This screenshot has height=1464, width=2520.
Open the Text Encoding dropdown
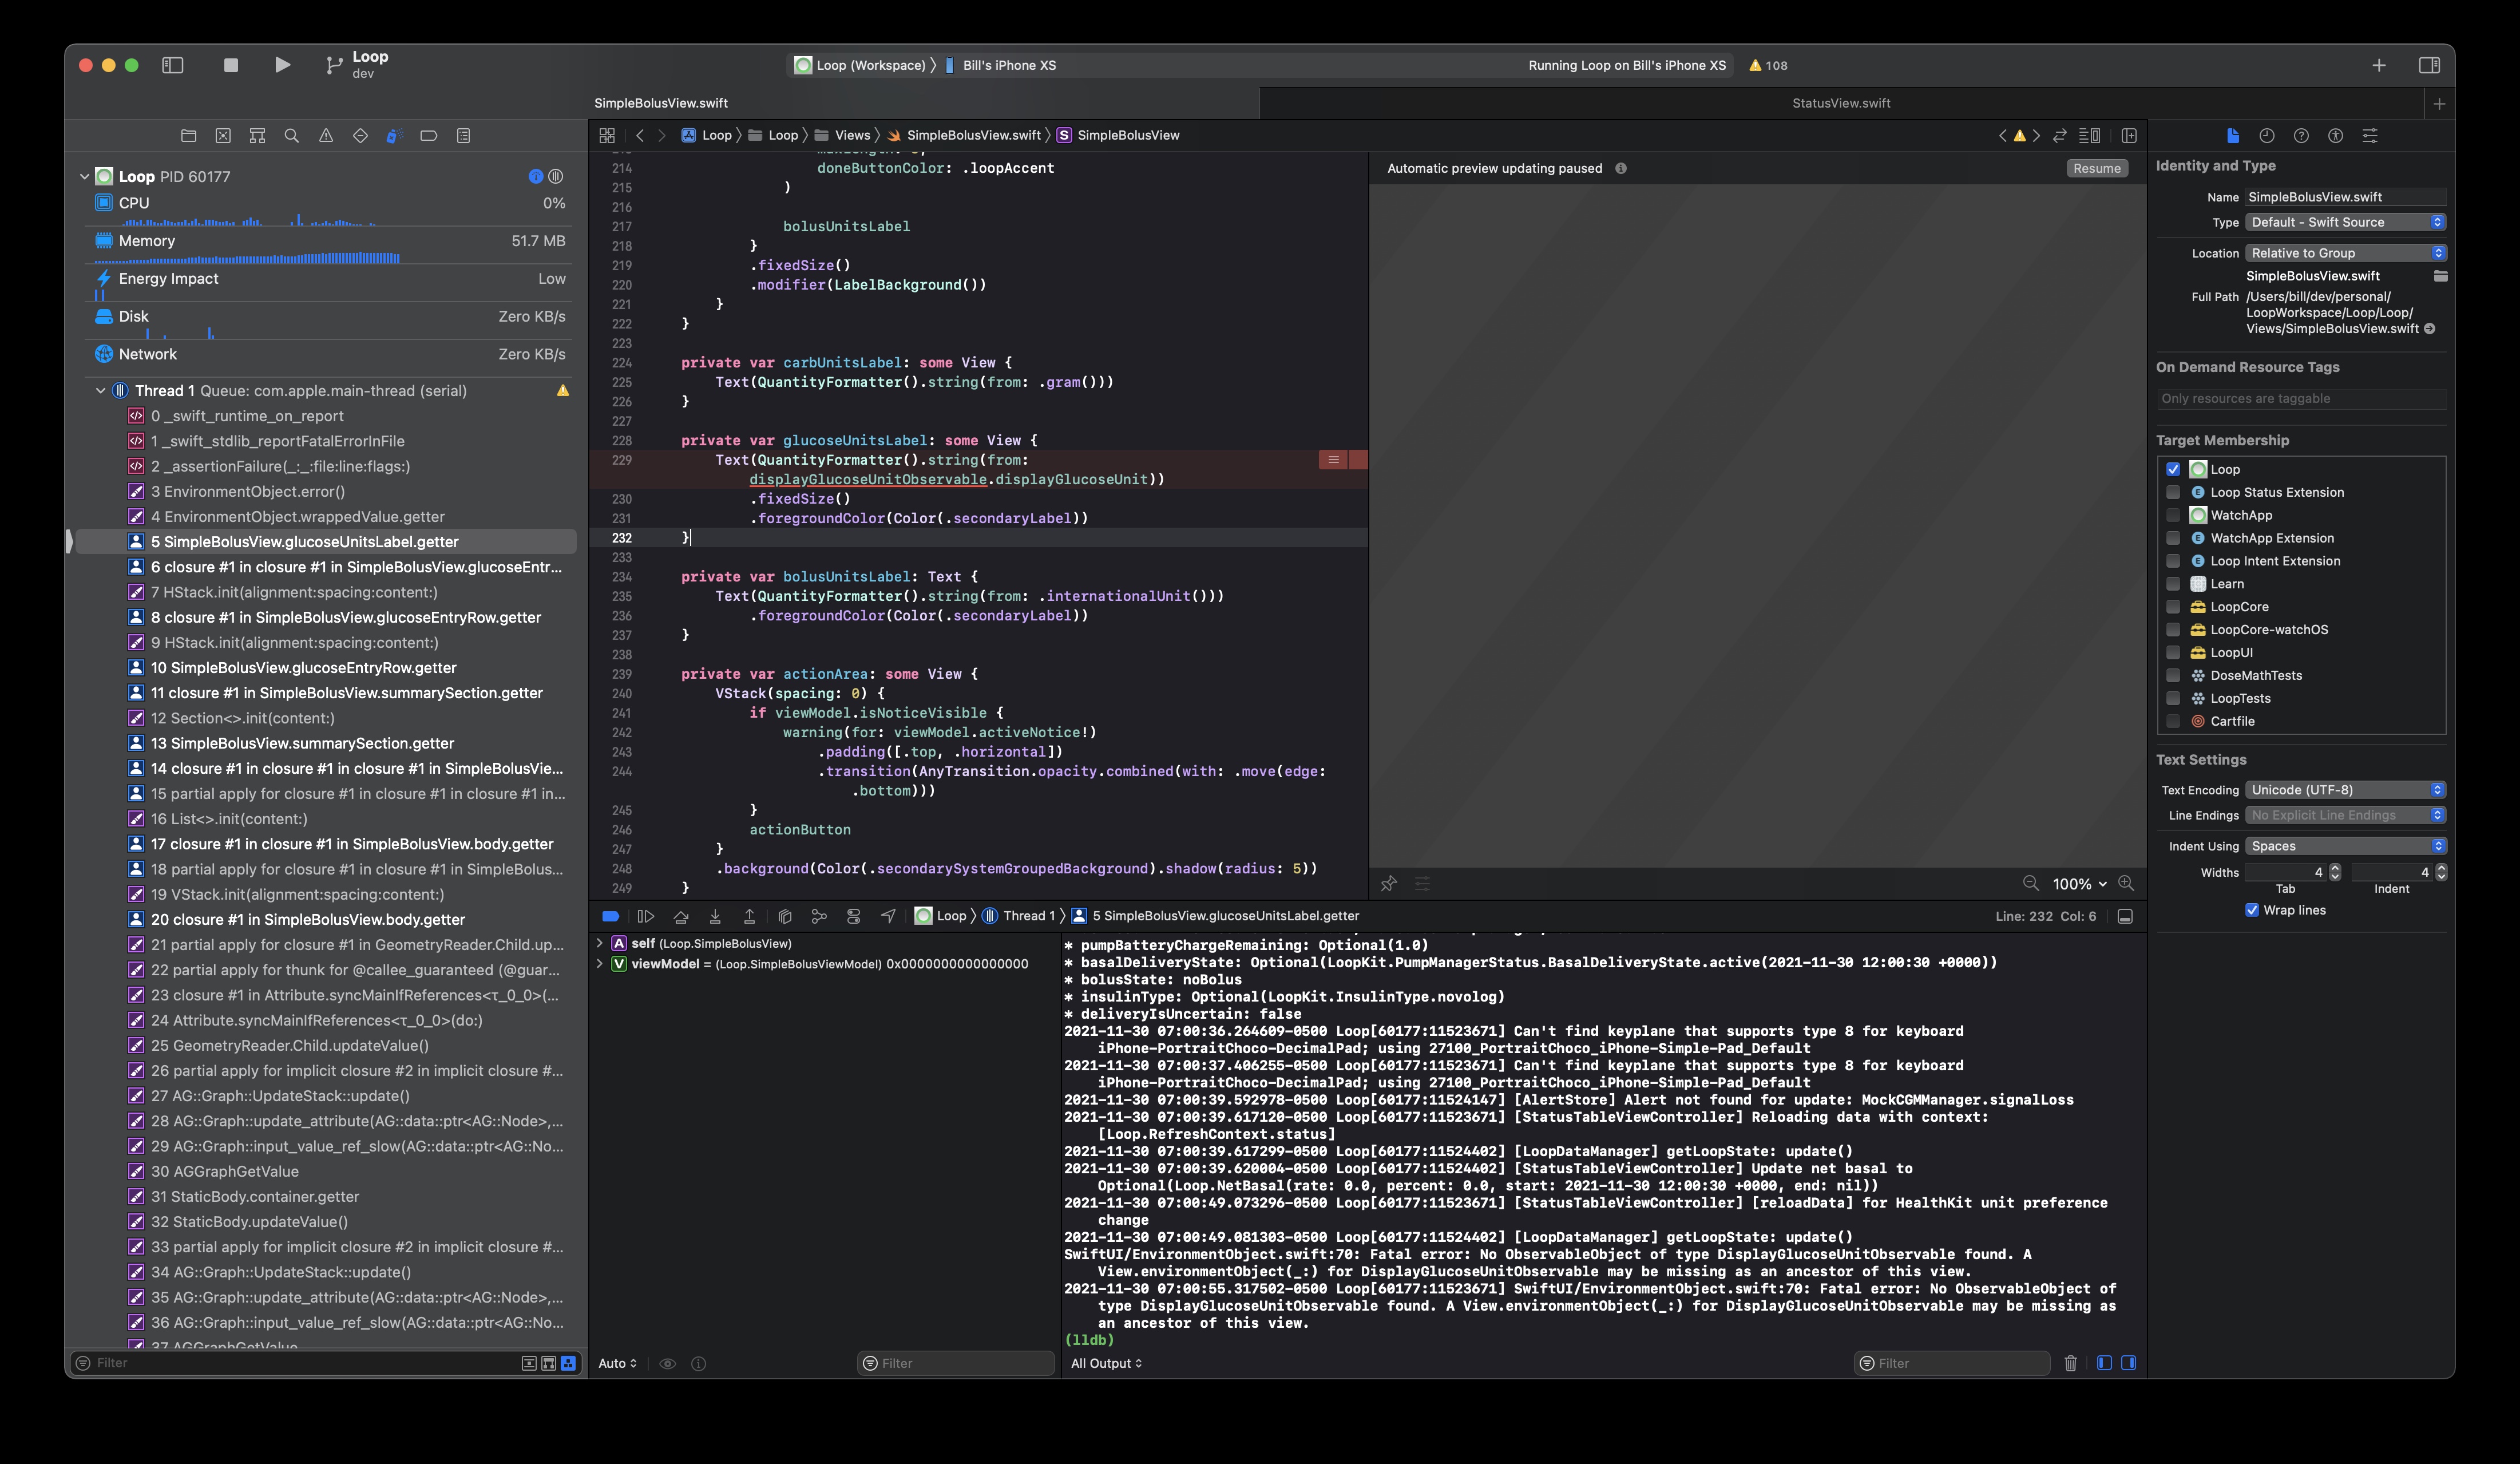coord(2345,789)
